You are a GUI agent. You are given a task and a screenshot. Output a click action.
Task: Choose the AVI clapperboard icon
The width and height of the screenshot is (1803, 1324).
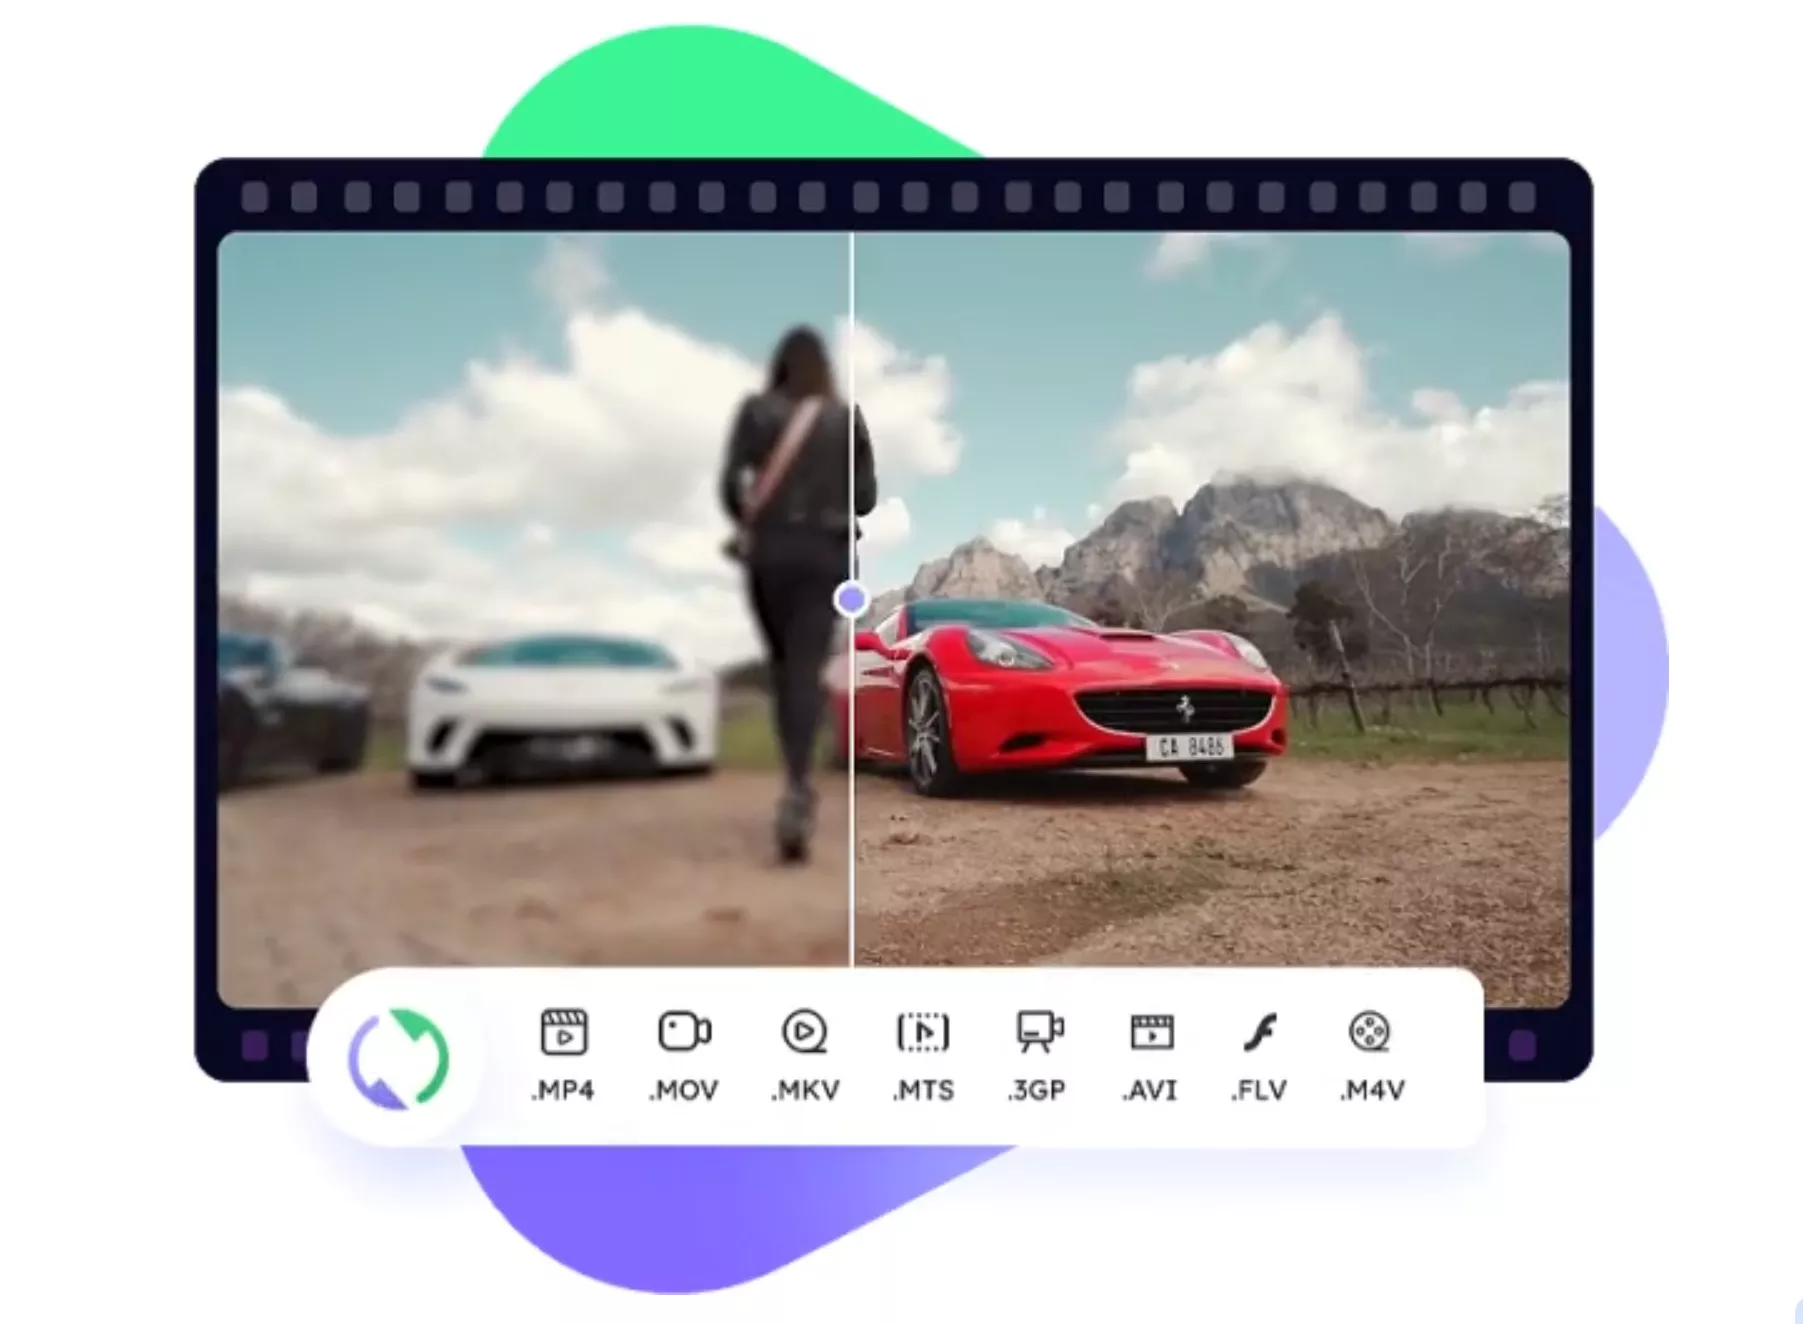pos(1151,1032)
